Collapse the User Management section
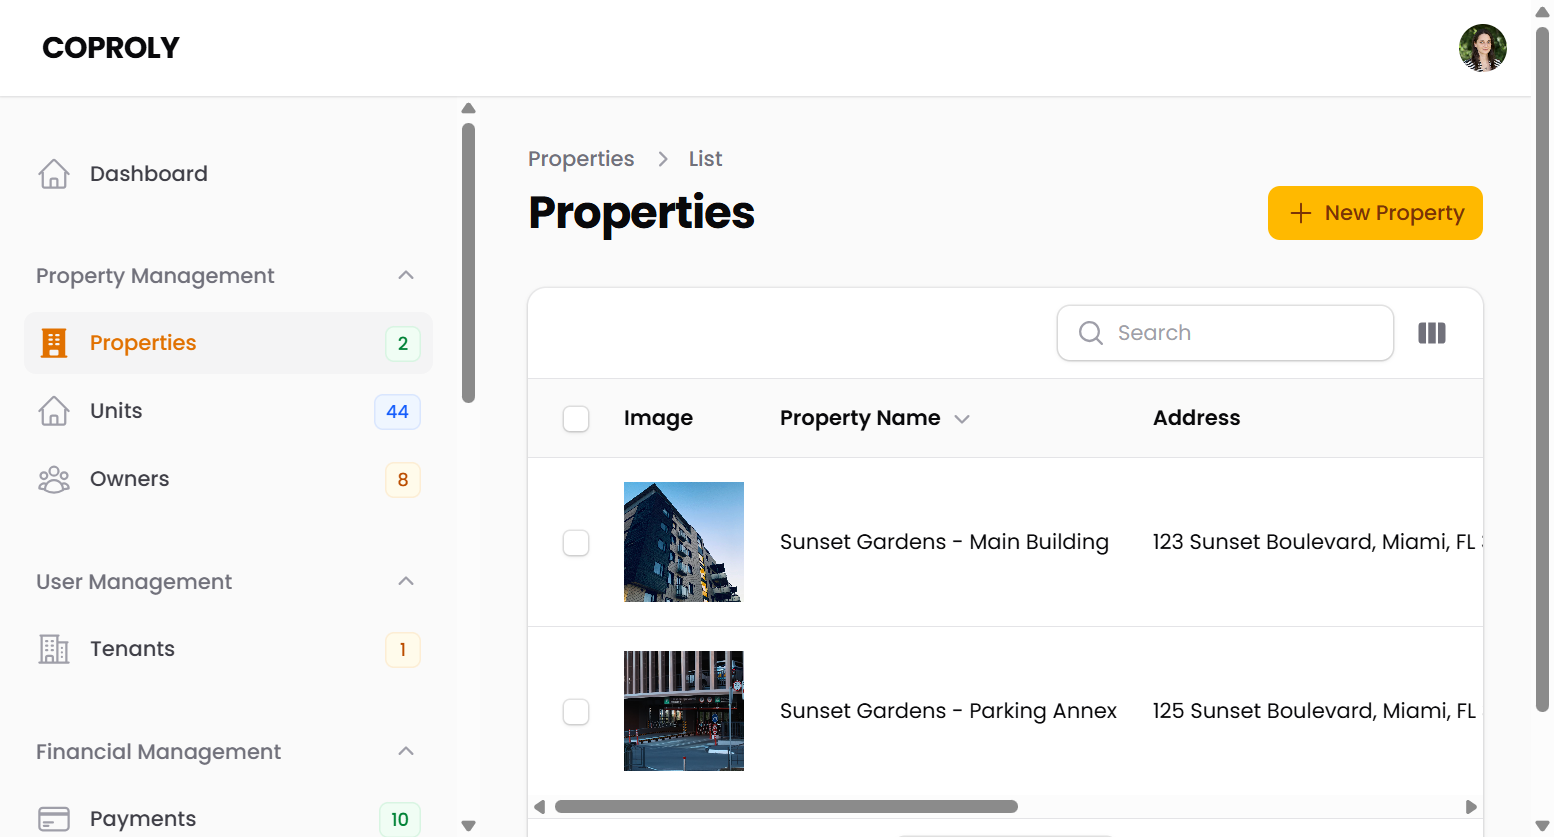Screen dimensions: 1554x837 [x=406, y=581]
